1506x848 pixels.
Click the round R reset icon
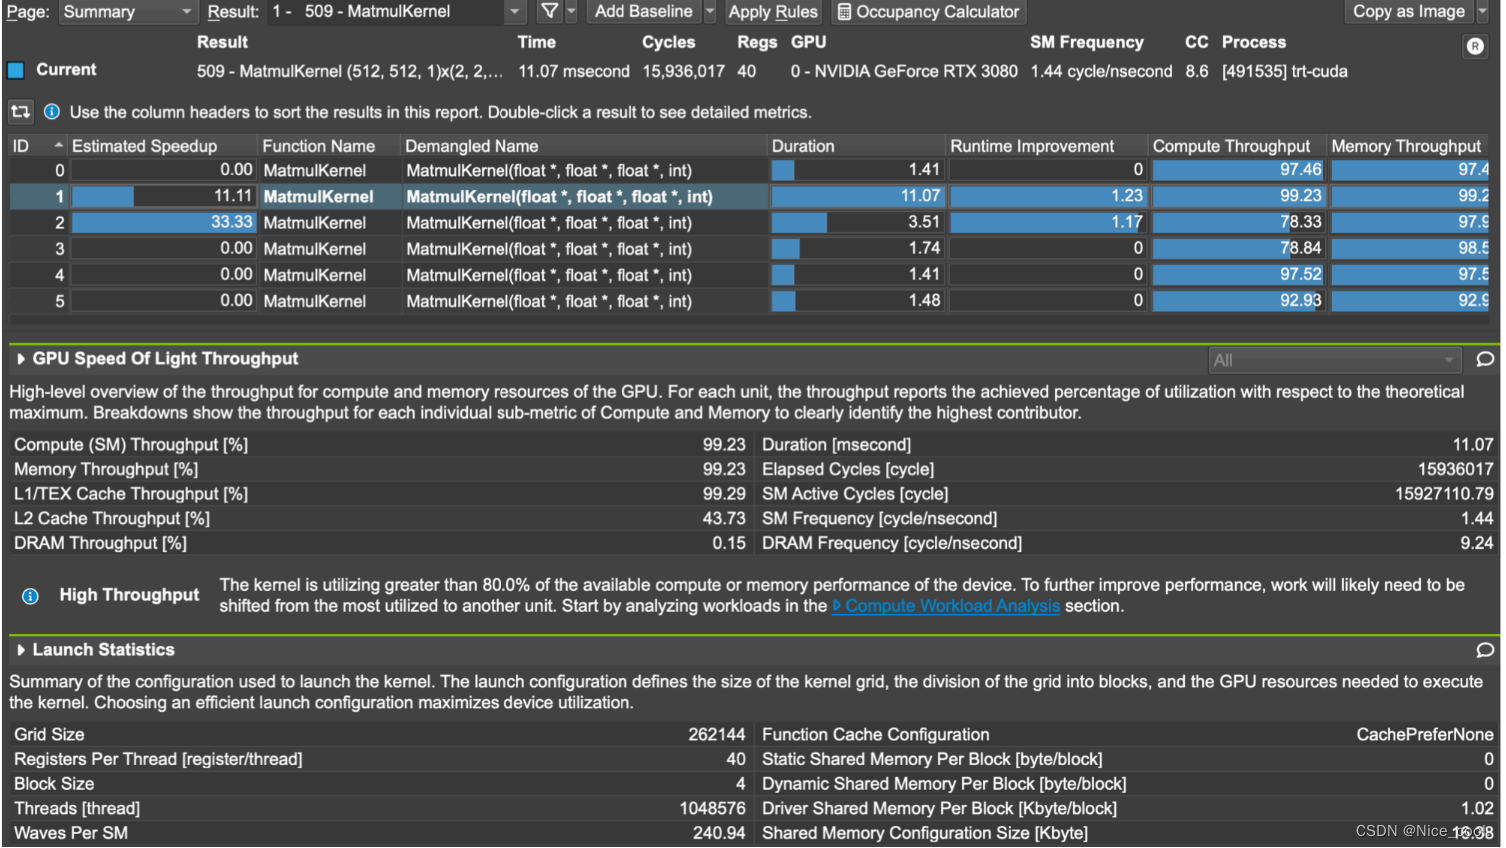[1475, 46]
